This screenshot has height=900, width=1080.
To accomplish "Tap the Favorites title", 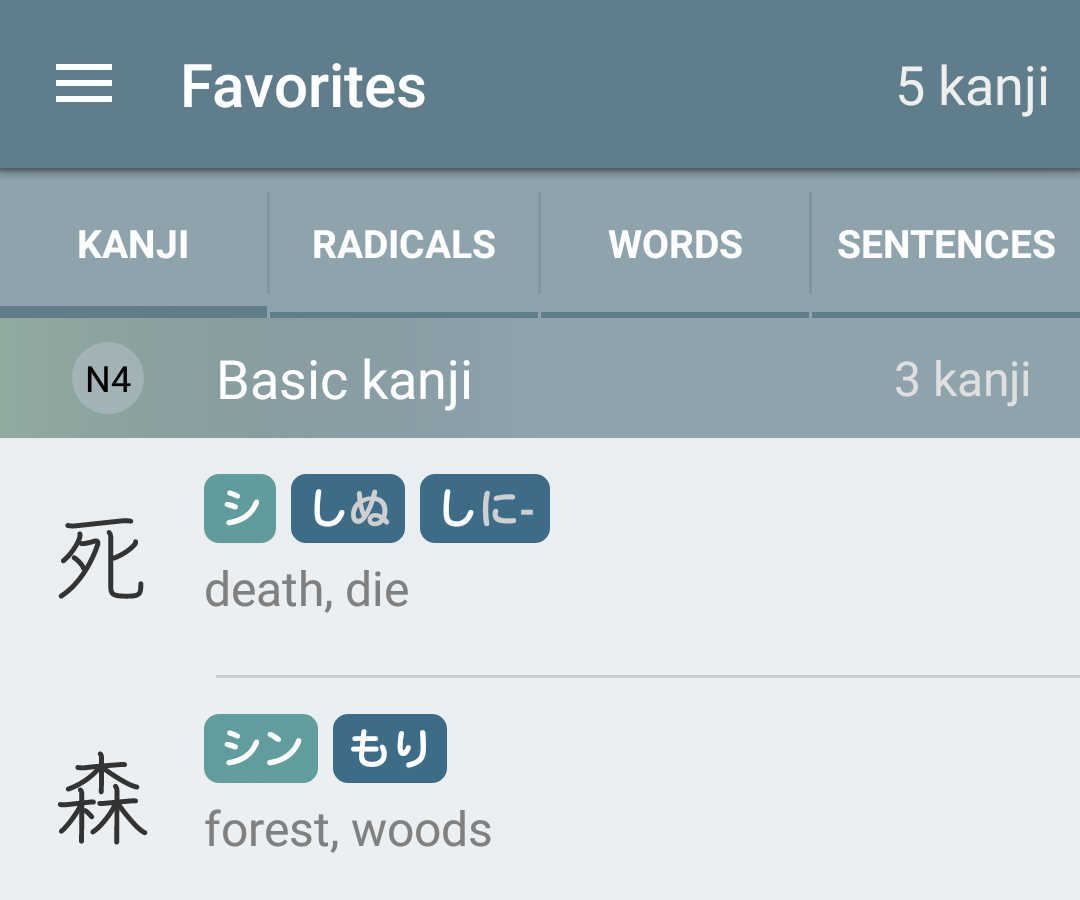I will 303,86.
